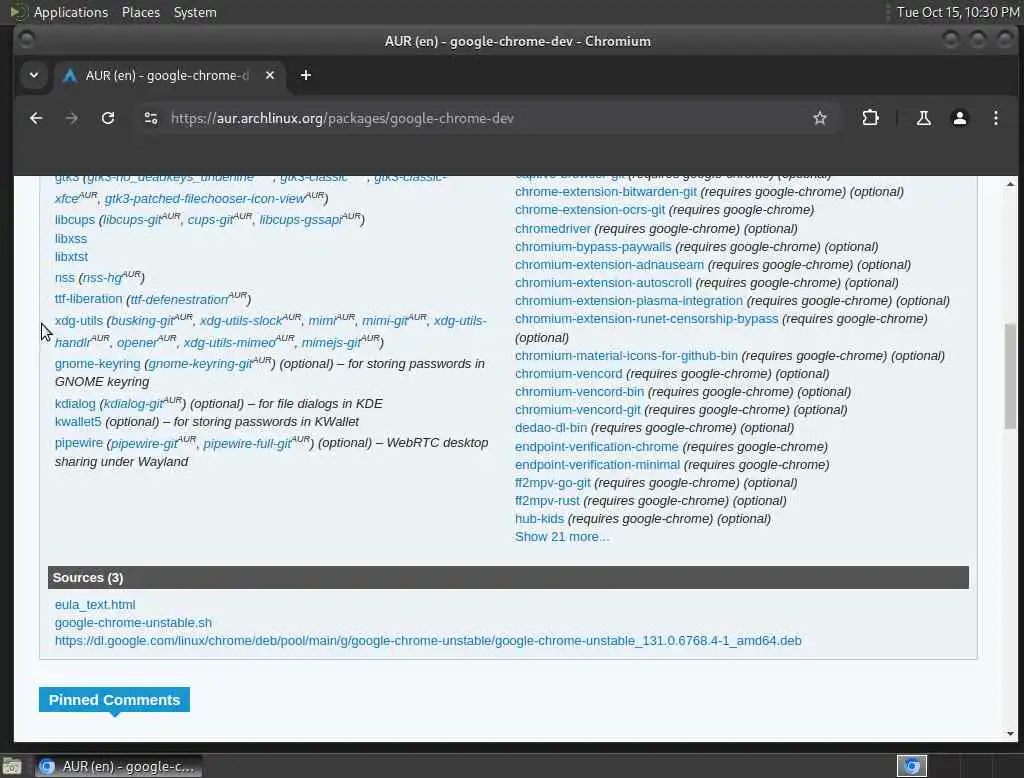Click the show desktop icon in taskbar
Viewport: 1024px width, 778px height.
coord(12,766)
